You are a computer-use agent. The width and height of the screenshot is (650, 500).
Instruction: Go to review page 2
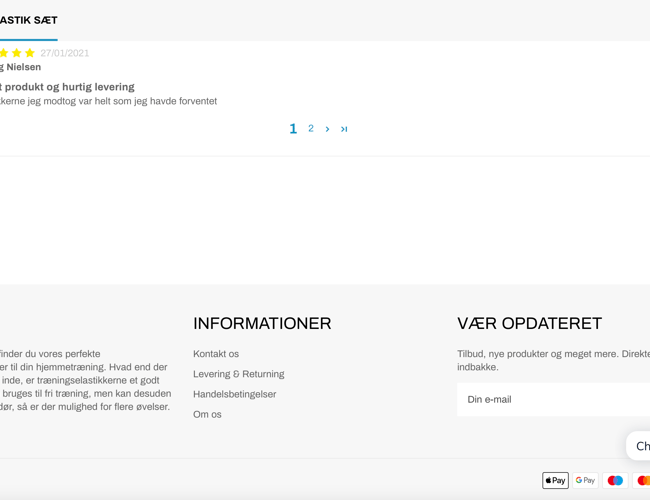tap(311, 129)
